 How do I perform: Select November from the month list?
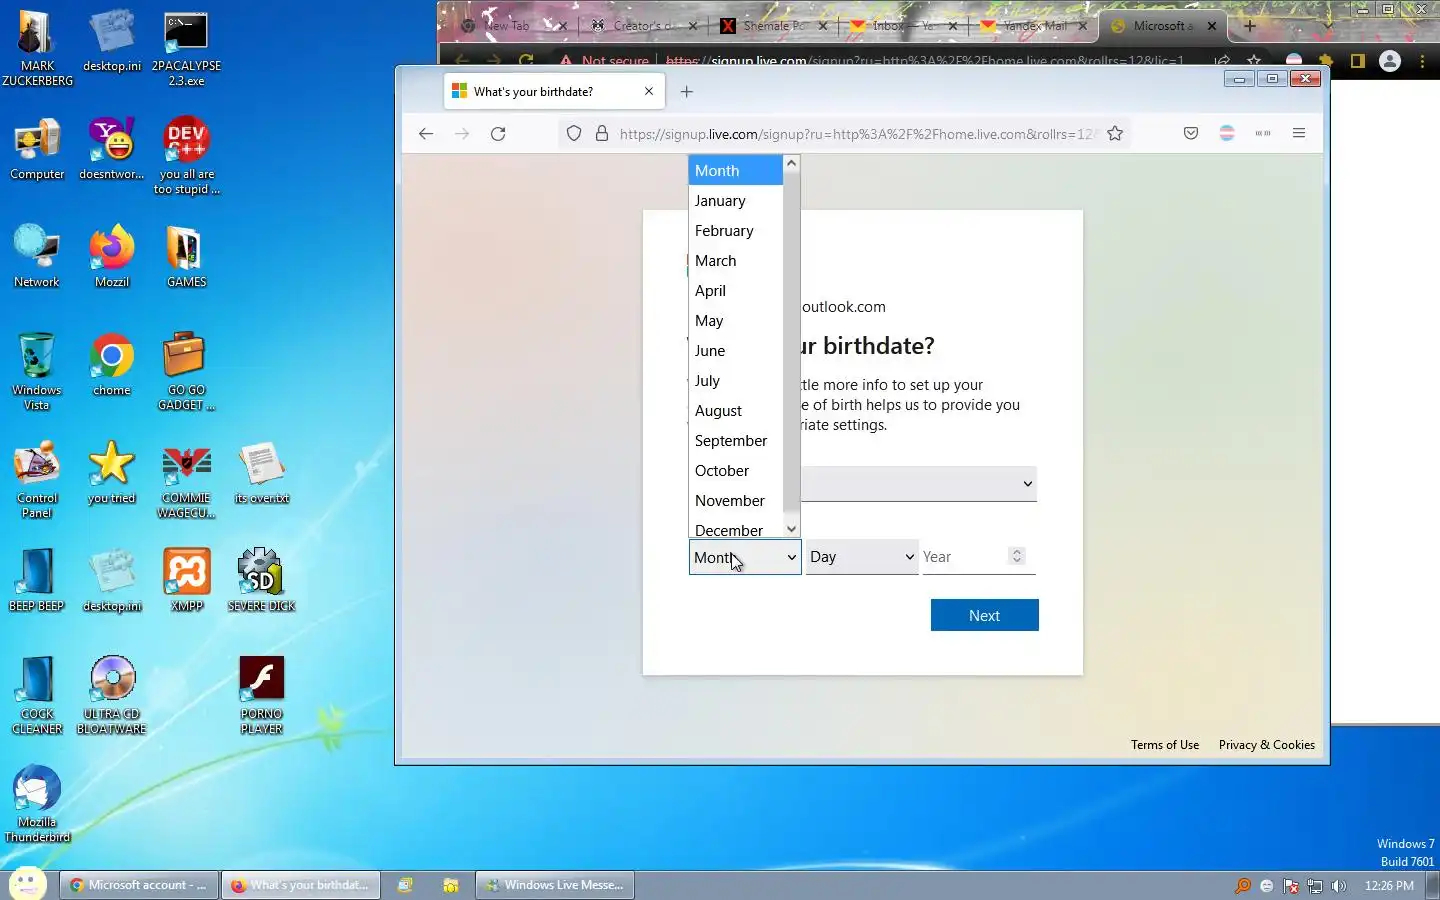pos(735,501)
